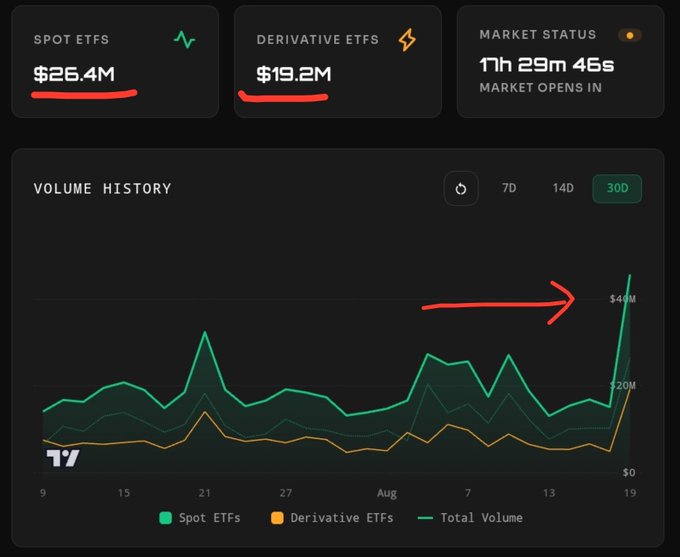Click the 9 x-axis date label
This screenshot has width=680, height=557.
(x=42, y=493)
